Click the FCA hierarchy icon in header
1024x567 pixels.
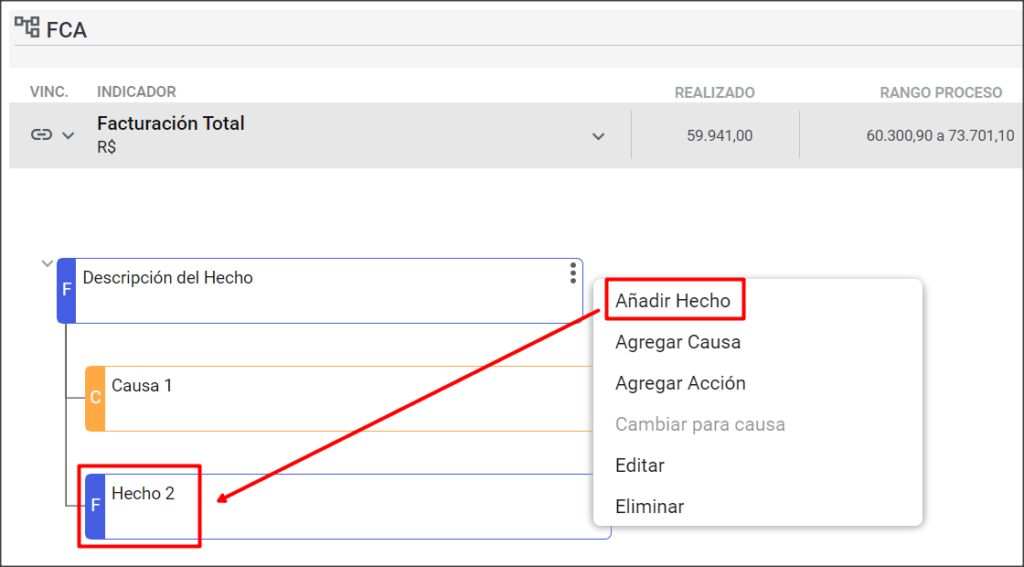pos(27,27)
